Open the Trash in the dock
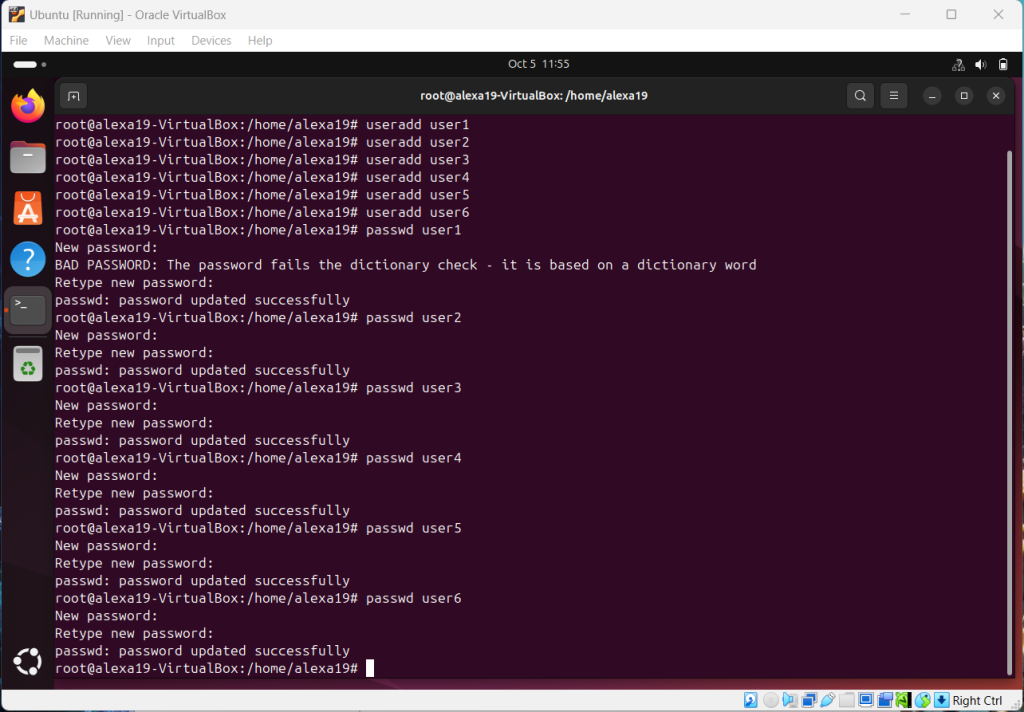The width and height of the screenshot is (1024, 712). pos(28,363)
